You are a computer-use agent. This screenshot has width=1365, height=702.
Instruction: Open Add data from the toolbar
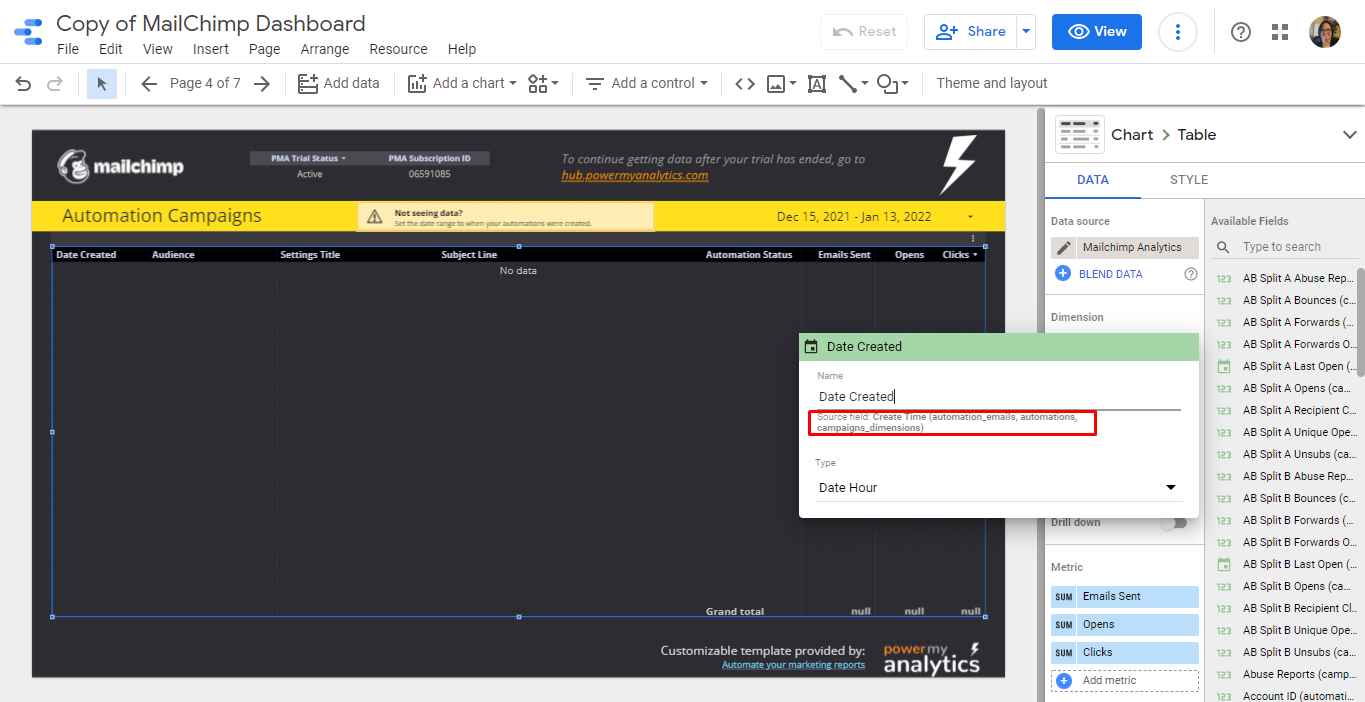coord(339,83)
